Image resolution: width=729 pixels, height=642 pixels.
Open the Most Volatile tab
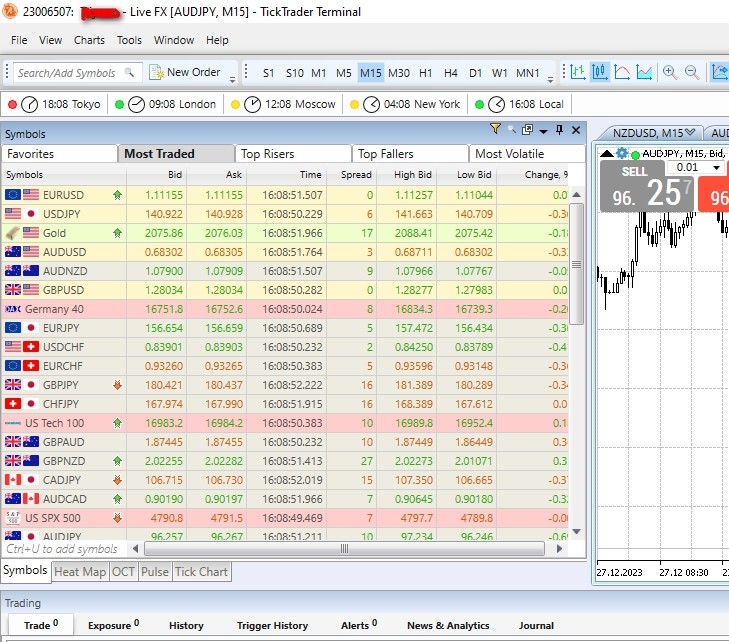coord(527,154)
